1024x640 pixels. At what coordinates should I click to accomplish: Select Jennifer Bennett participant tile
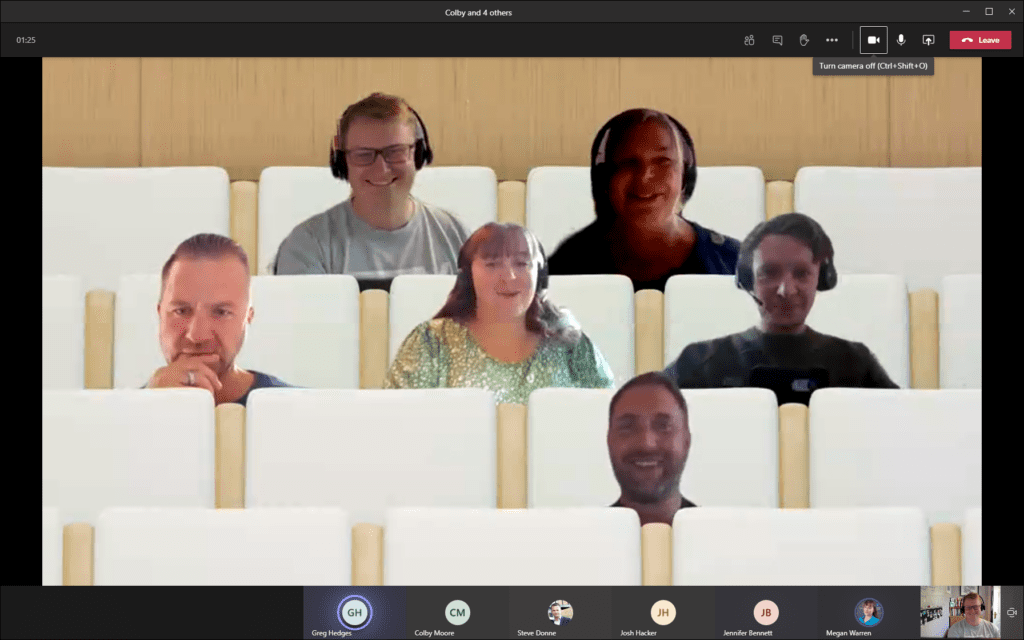[x=765, y=613]
